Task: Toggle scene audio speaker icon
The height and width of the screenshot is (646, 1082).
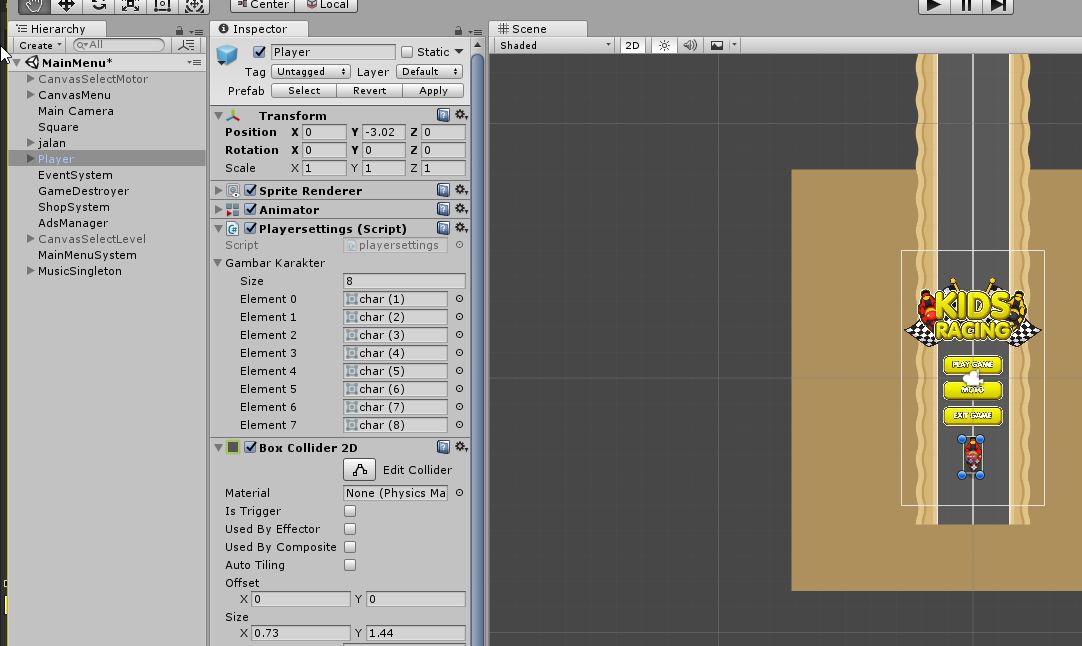Action: click(690, 45)
